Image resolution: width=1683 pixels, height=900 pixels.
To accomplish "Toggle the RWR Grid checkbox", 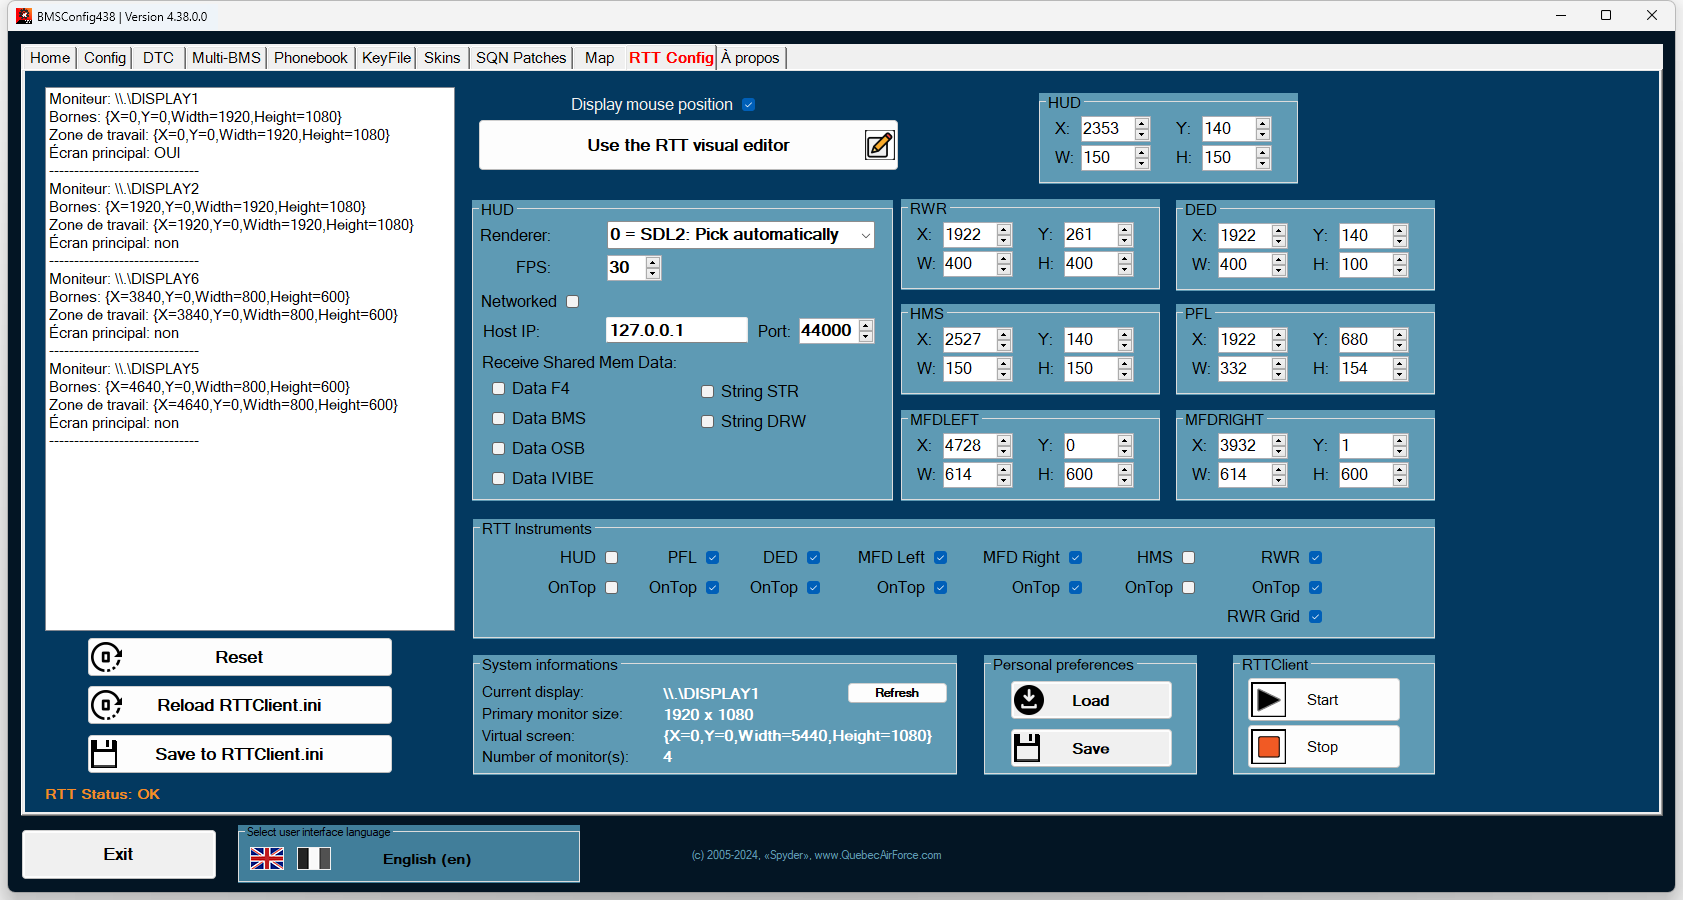I will (1316, 616).
